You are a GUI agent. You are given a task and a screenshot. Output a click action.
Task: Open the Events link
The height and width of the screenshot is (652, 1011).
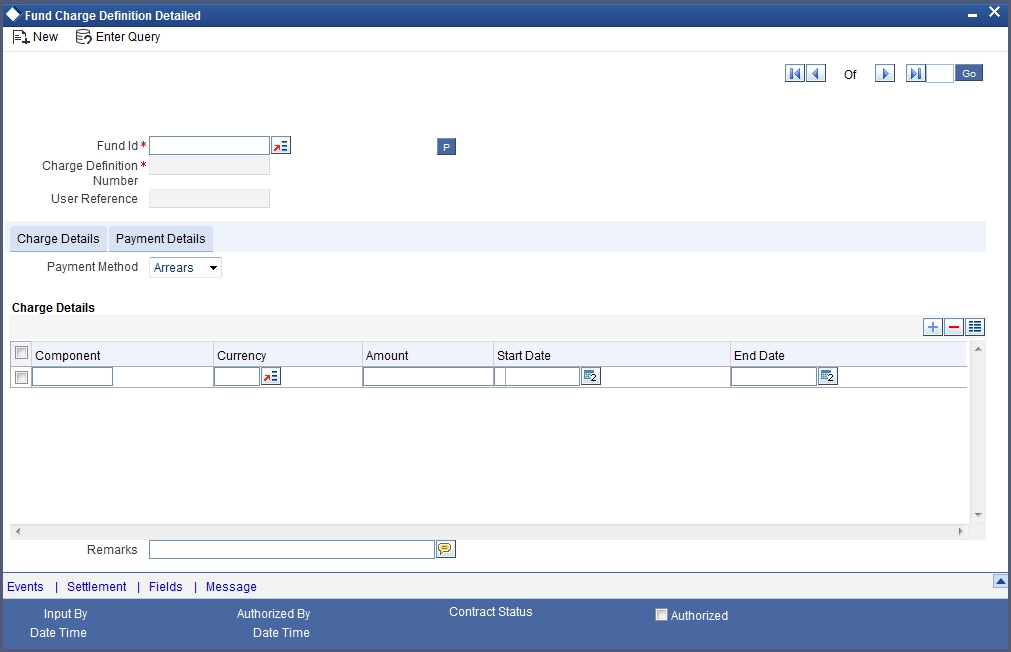click(25, 587)
